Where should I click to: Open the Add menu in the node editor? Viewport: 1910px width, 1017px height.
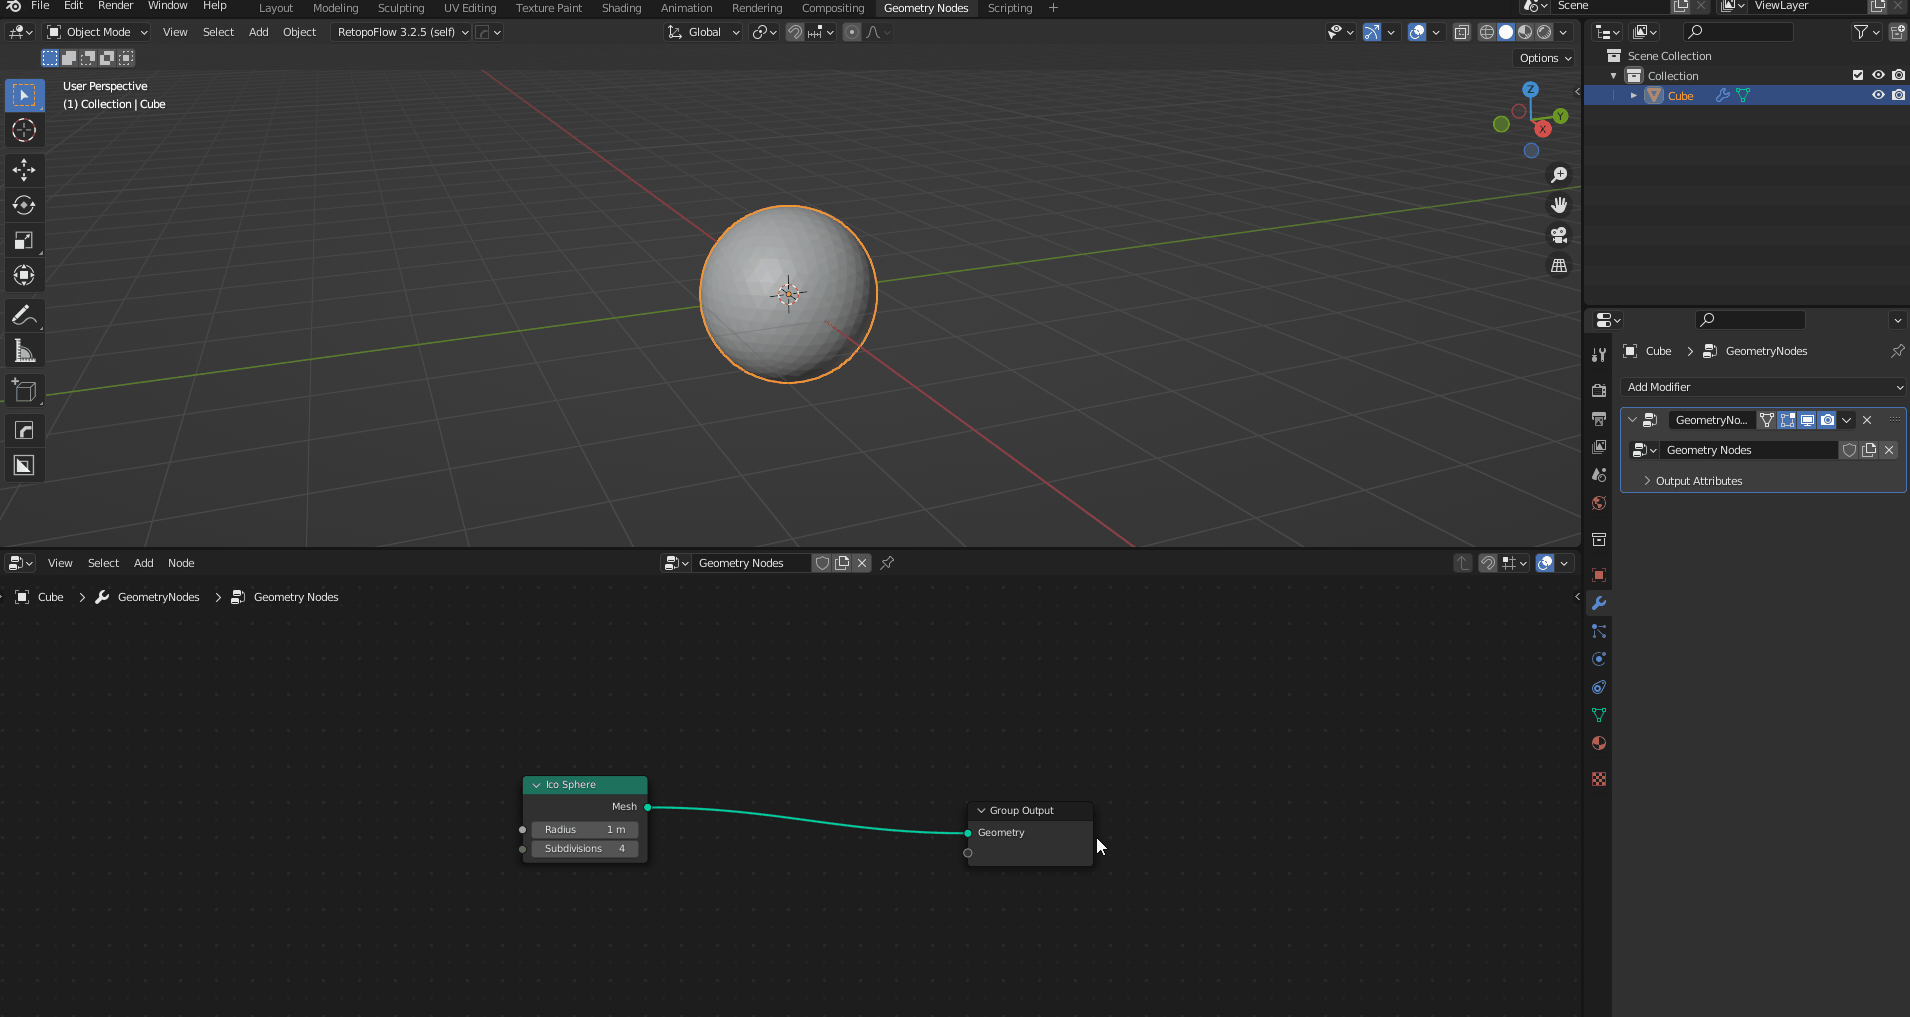pyautogui.click(x=143, y=563)
